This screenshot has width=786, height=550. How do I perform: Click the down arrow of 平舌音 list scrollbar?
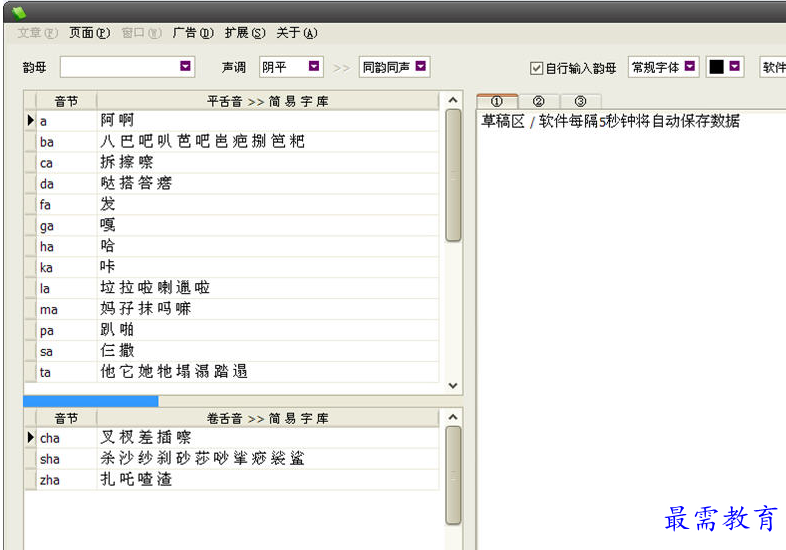tap(453, 386)
